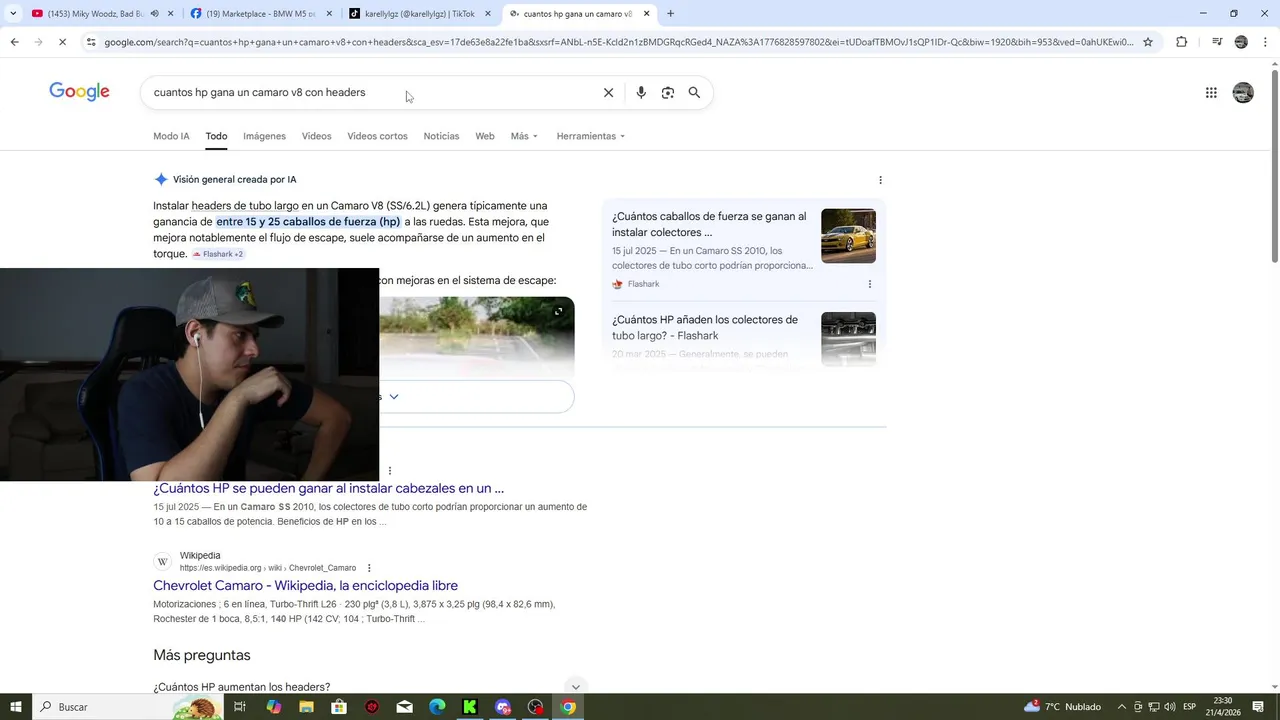Open the Mail app on taskbar
This screenshot has height=720, width=1280.
click(x=404, y=707)
